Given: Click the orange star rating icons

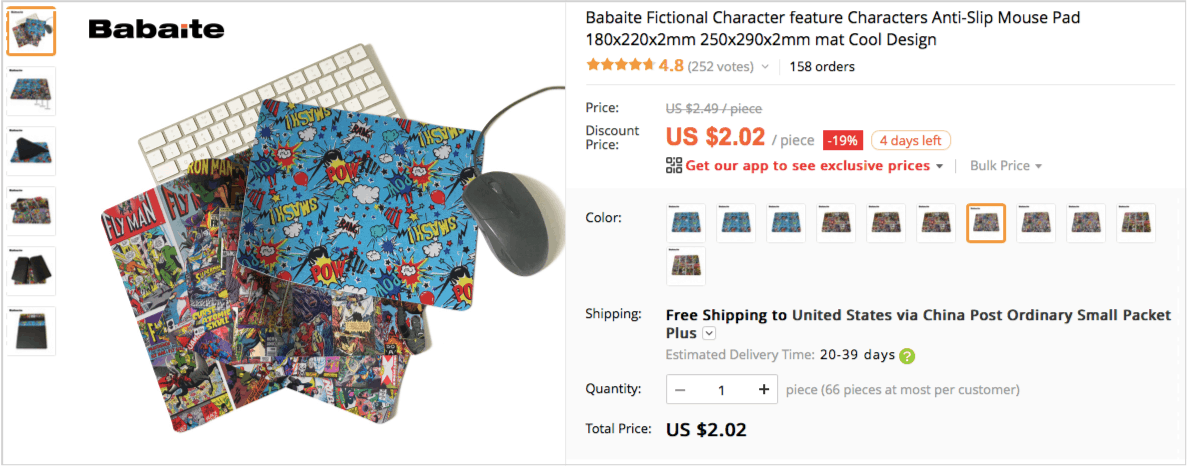Looking at the screenshot, I should pos(620,66).
